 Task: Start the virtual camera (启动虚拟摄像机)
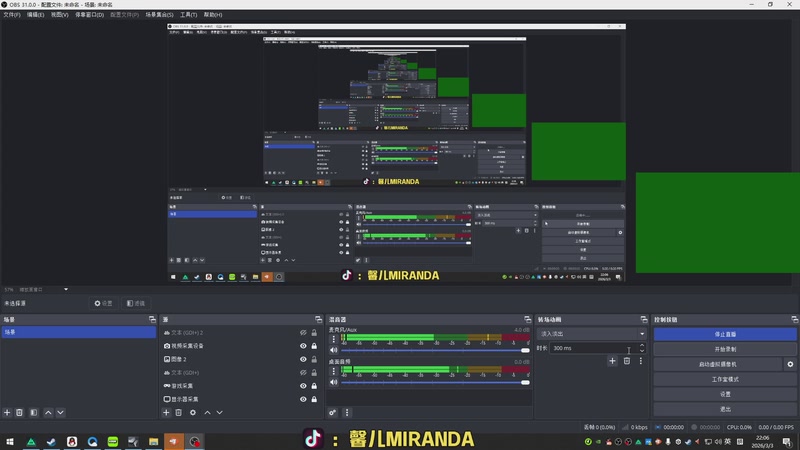(718, 364)
